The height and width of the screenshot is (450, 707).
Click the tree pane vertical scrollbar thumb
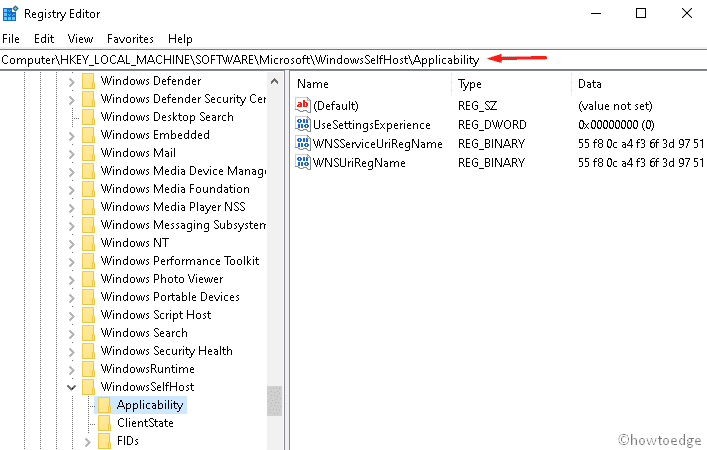[274, 400]
